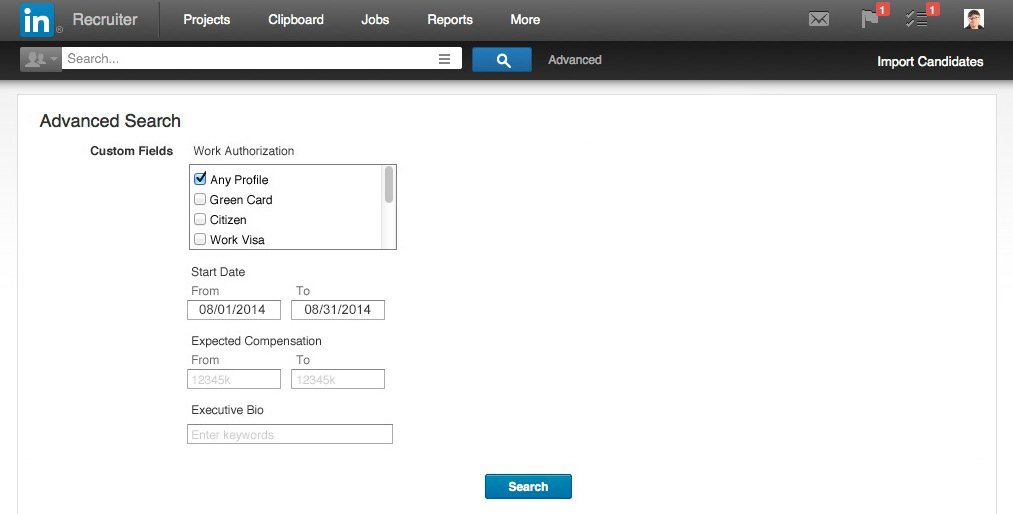
Task: Go to the Reports menu
Action: 450,20
